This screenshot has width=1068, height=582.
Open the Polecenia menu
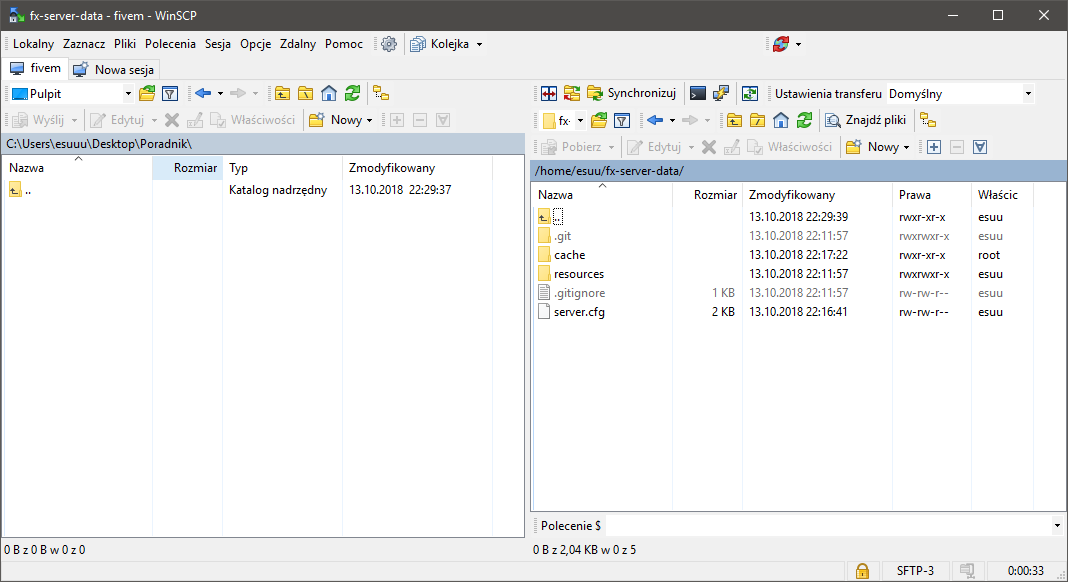tap(170, 44)
